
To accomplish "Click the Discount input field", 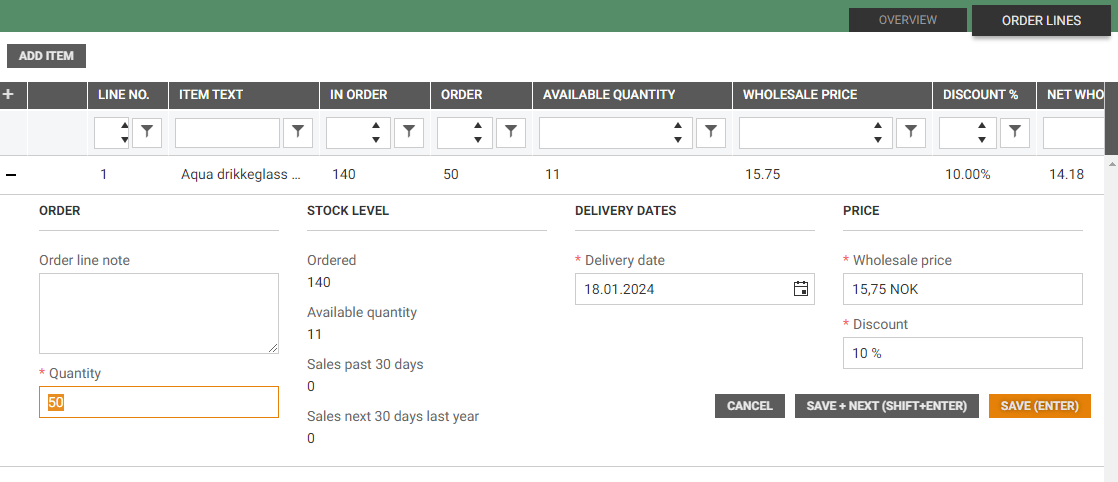I will (963, 353).
